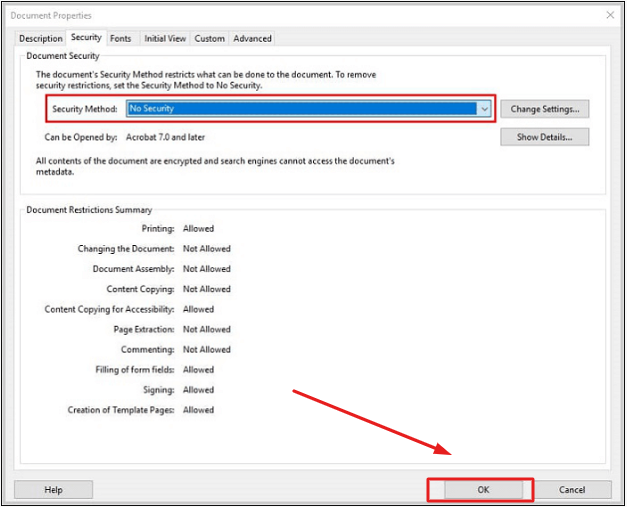Expand the Security Method dropdown arrow
The image size is (627, 507).
pyautogui.click(x=484, y=109)
